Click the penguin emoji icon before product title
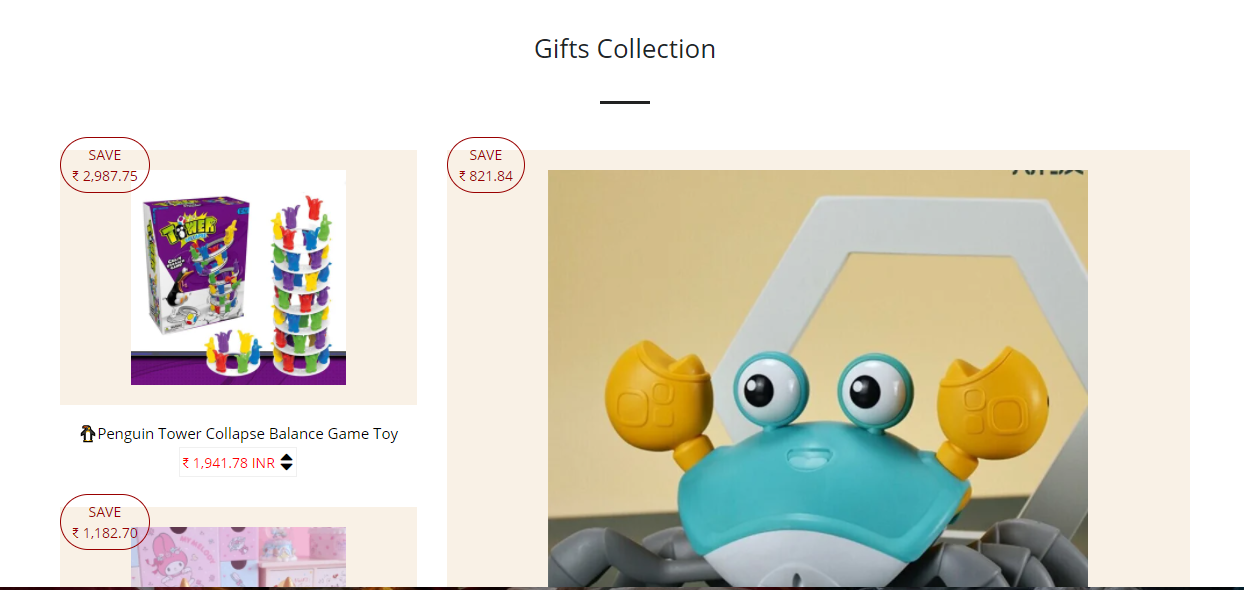 click(x=88, y=434)
